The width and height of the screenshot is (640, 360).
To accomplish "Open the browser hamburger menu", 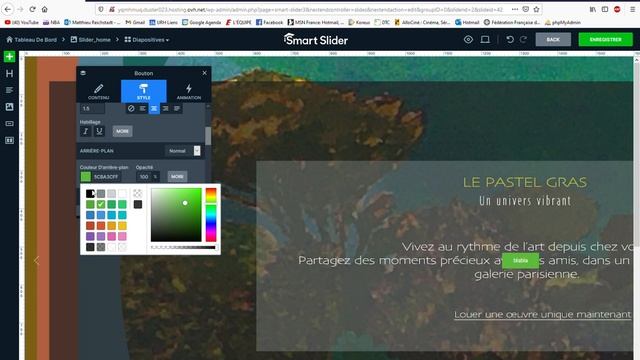I will point(632,9).
